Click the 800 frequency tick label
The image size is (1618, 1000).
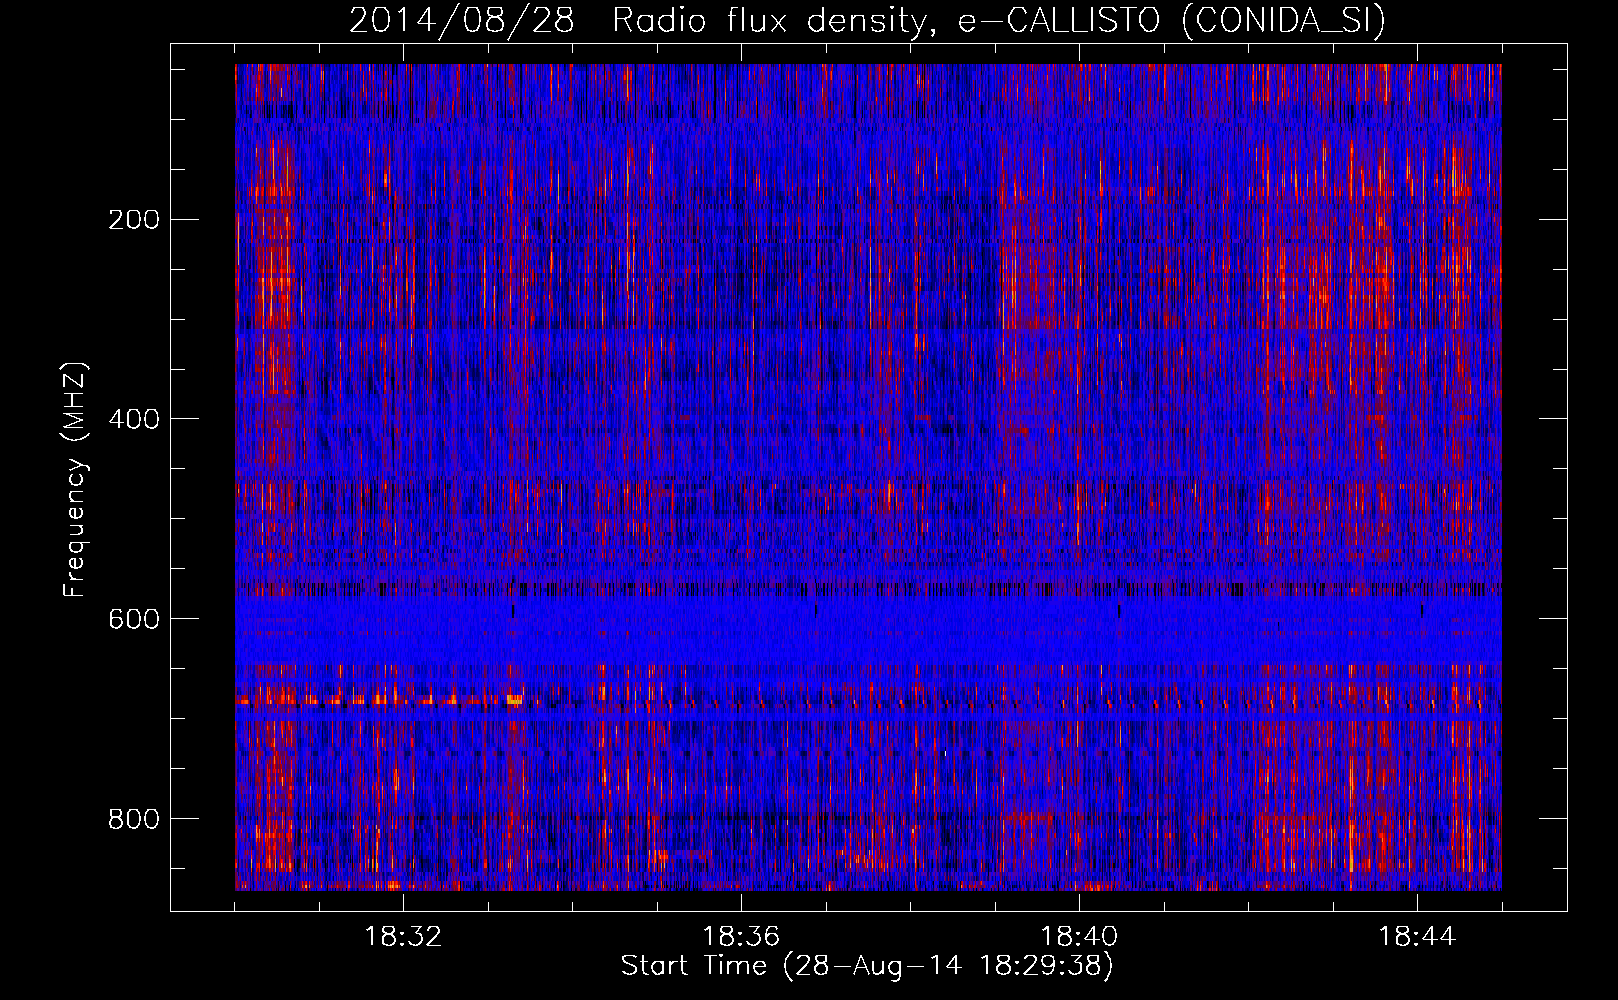coord(133,819)
